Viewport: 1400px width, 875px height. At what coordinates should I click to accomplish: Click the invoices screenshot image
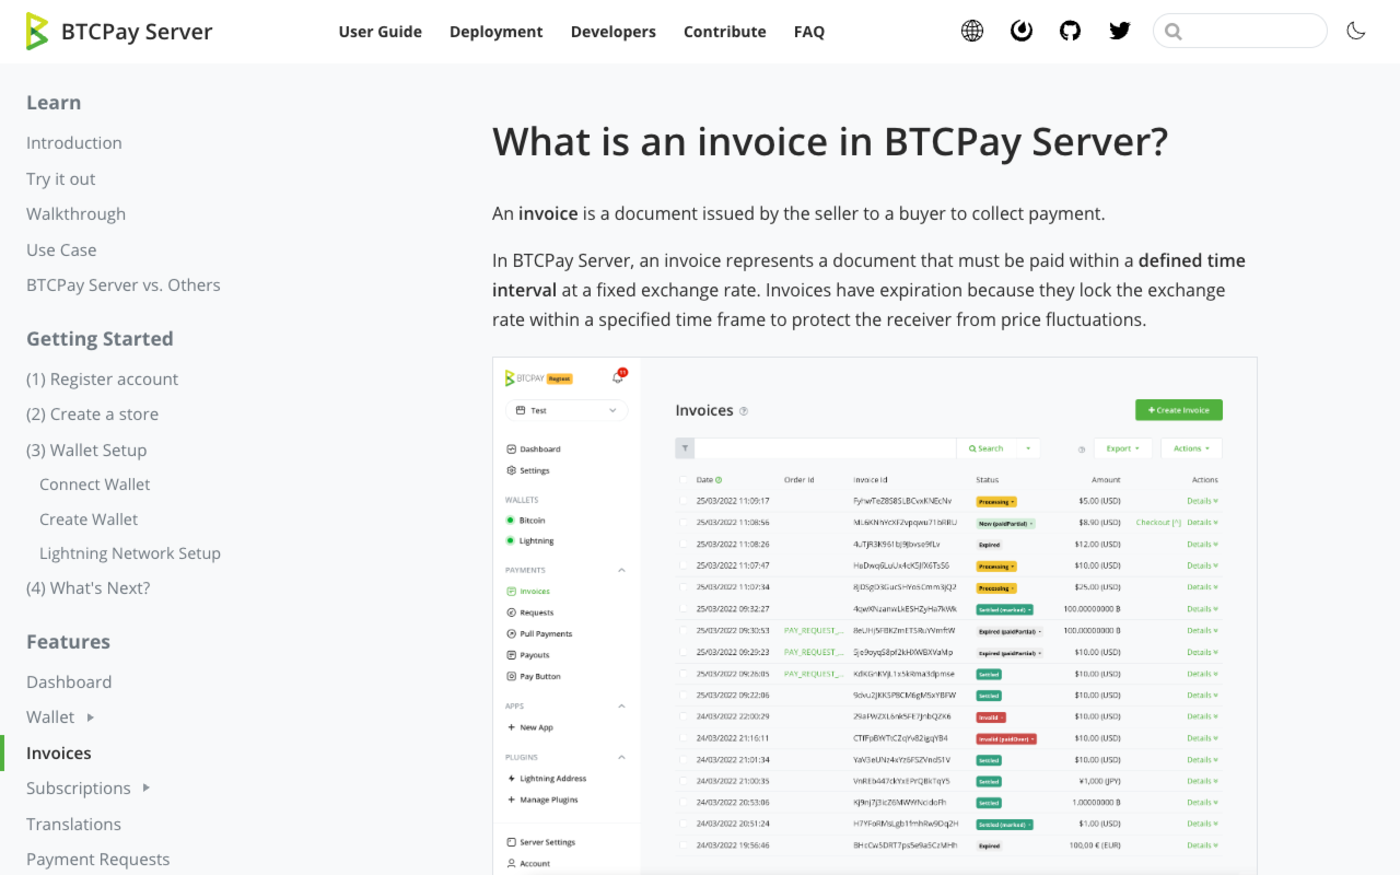875,616
